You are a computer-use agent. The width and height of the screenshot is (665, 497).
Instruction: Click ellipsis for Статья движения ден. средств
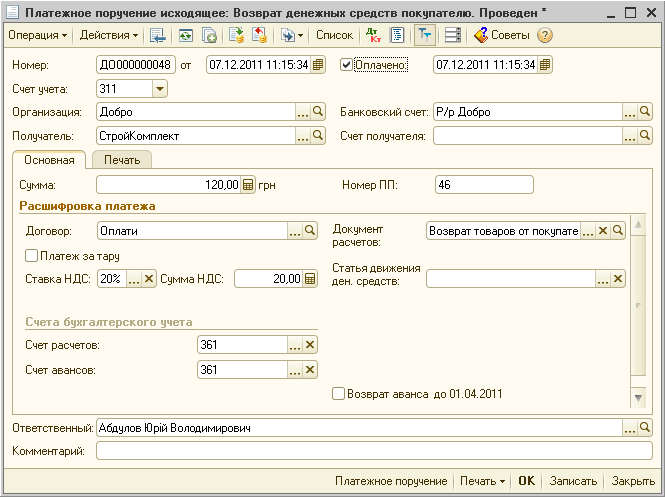(x=603, y=279)
